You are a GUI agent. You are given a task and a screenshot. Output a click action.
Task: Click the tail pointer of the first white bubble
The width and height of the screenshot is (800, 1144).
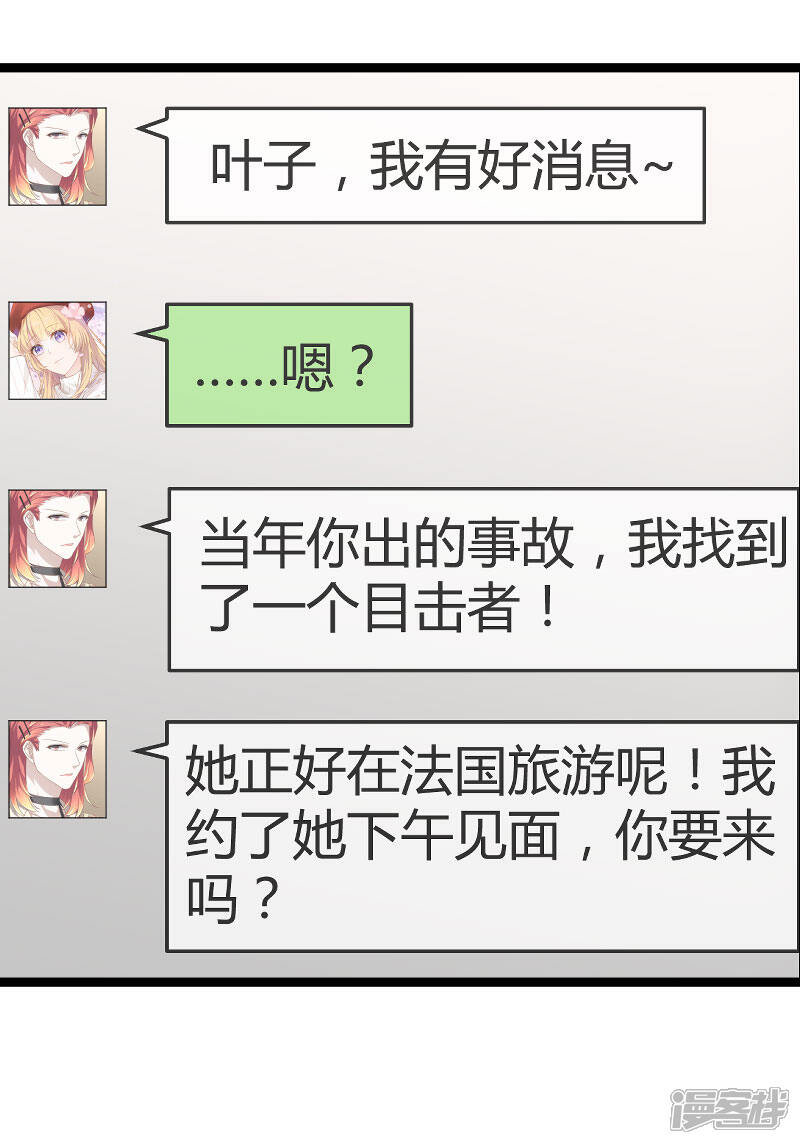(x=152, y=129)
